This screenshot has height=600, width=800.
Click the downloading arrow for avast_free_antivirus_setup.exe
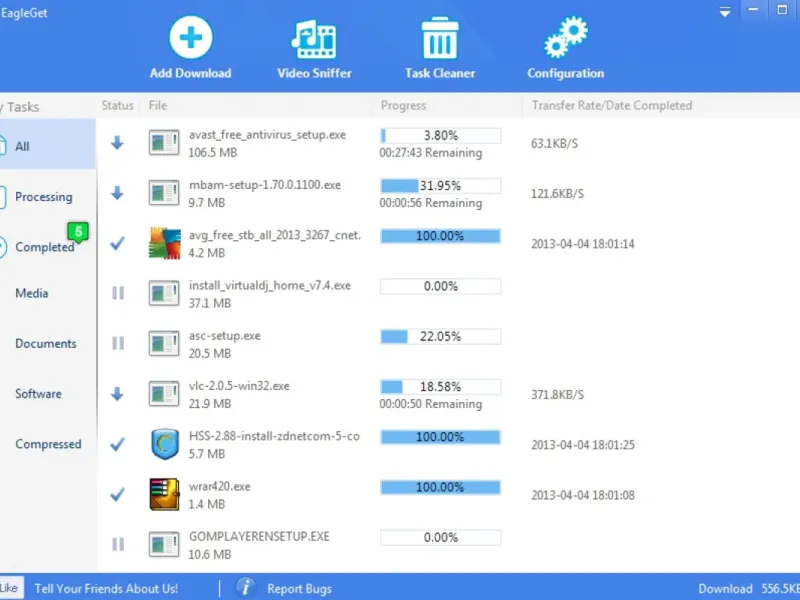[117, 143]
